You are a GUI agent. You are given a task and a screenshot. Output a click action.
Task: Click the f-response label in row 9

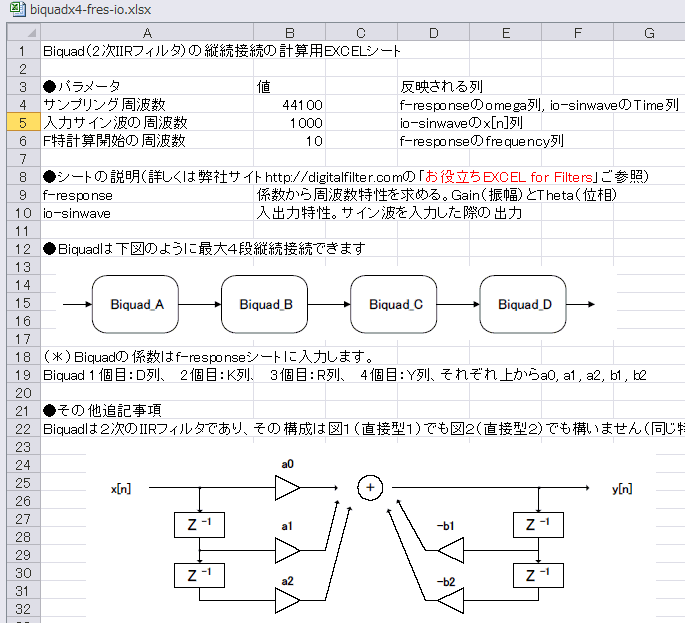(77, 195)
